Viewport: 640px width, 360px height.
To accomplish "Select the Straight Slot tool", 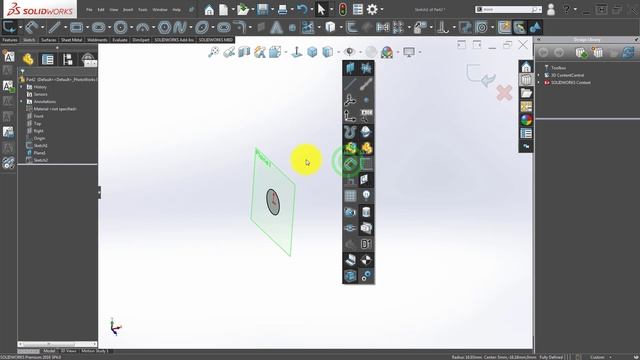I will [x=98, y=27].
